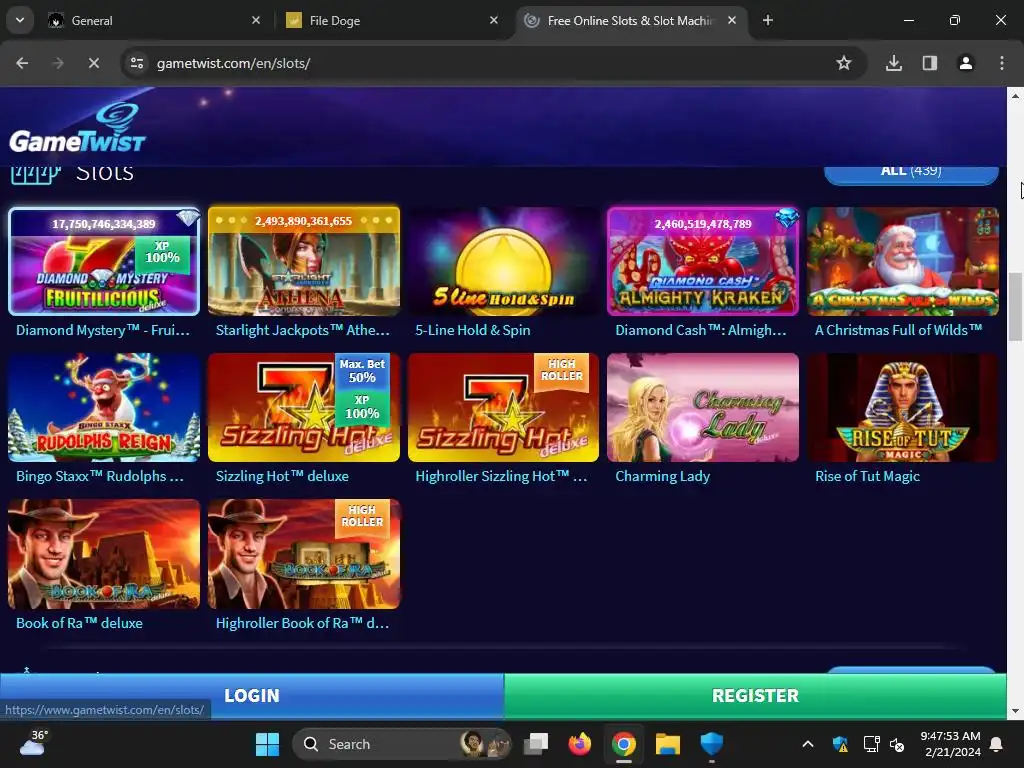The height and width of the screenshot is (768, 1024).
Task: Open Book of Ra deluxe thumbnail
Action: point(104,554)
